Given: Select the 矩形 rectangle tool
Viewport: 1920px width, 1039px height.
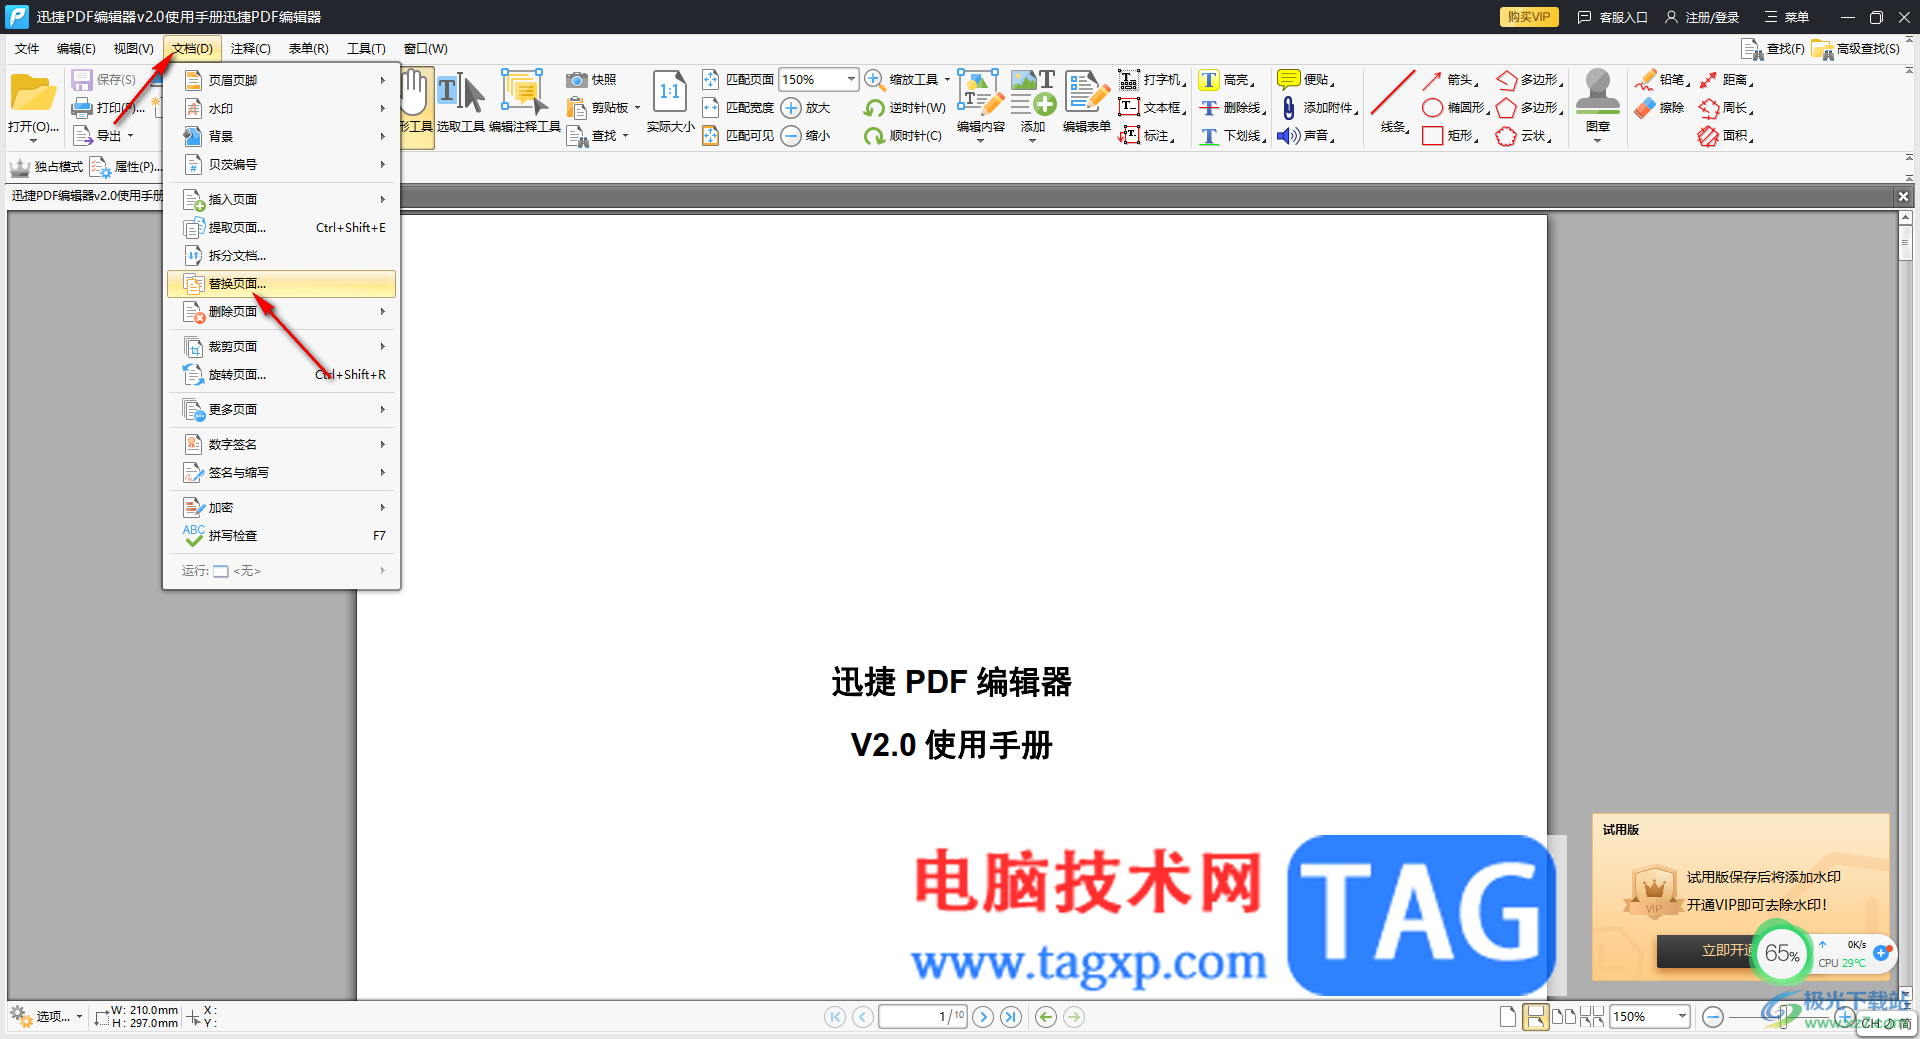Looking at the screenshot, I should (x=1449, y=136).
